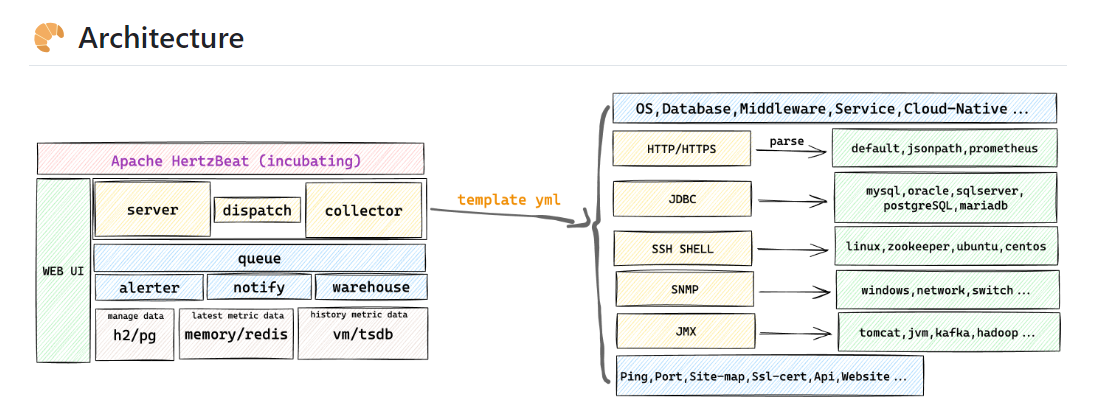Click the manage data label
The height and width of the screenshot is (406, 1096).
click(136, 317)
